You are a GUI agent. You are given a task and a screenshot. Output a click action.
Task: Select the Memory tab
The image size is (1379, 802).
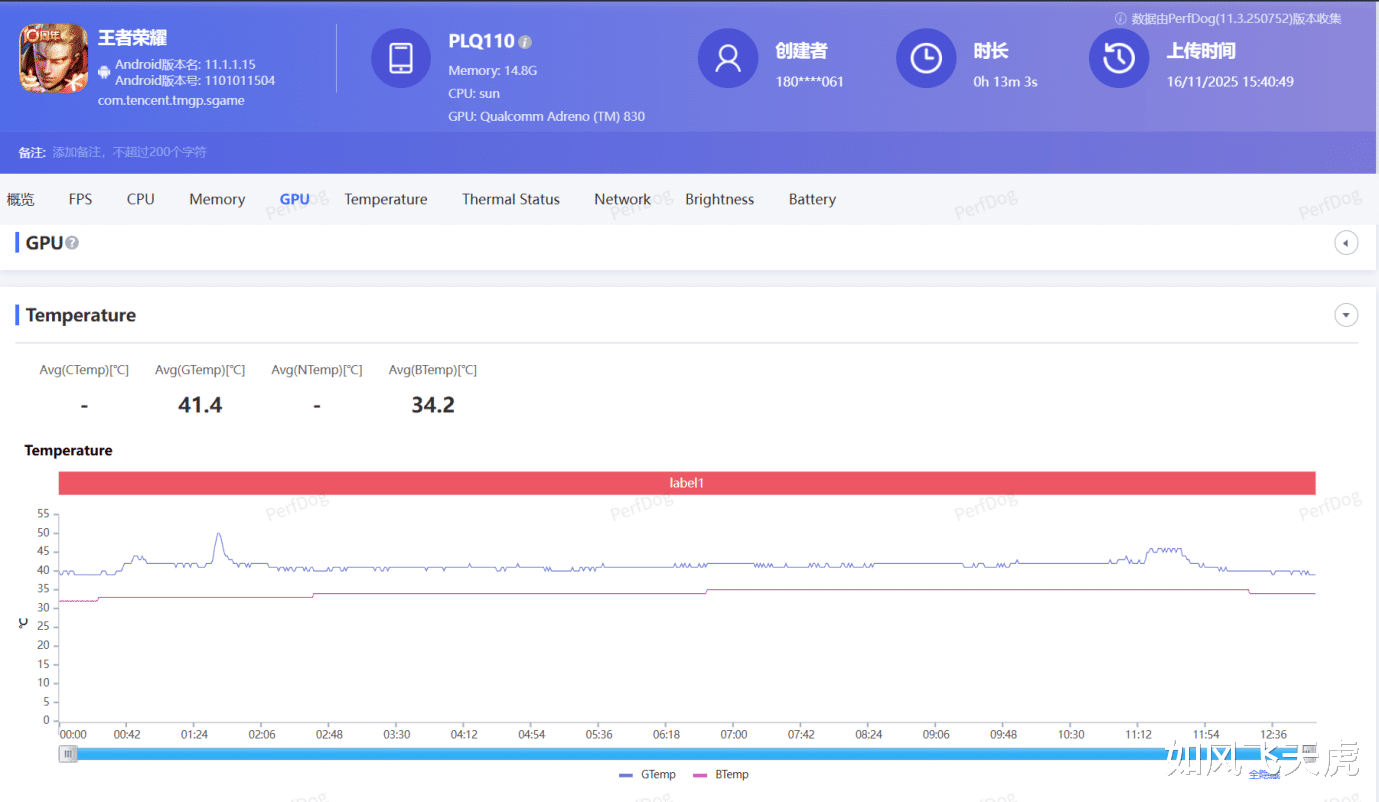(x=217, y=199)
